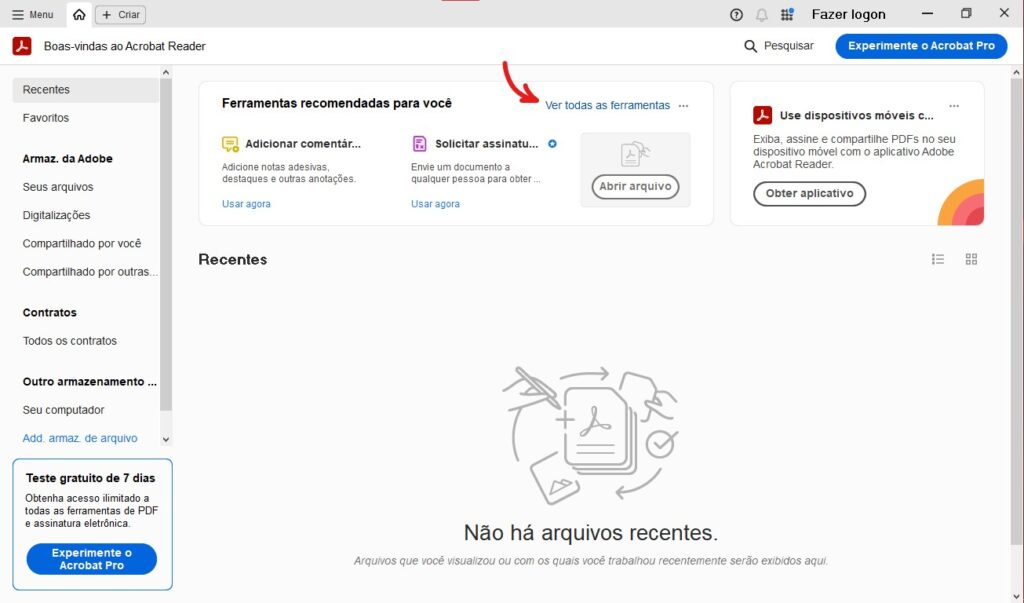Image resolution: width=1024 pixels, height=603 pixels.
Task: Click Usar agora under Adicionar comentário
Action: pos(246,204)
